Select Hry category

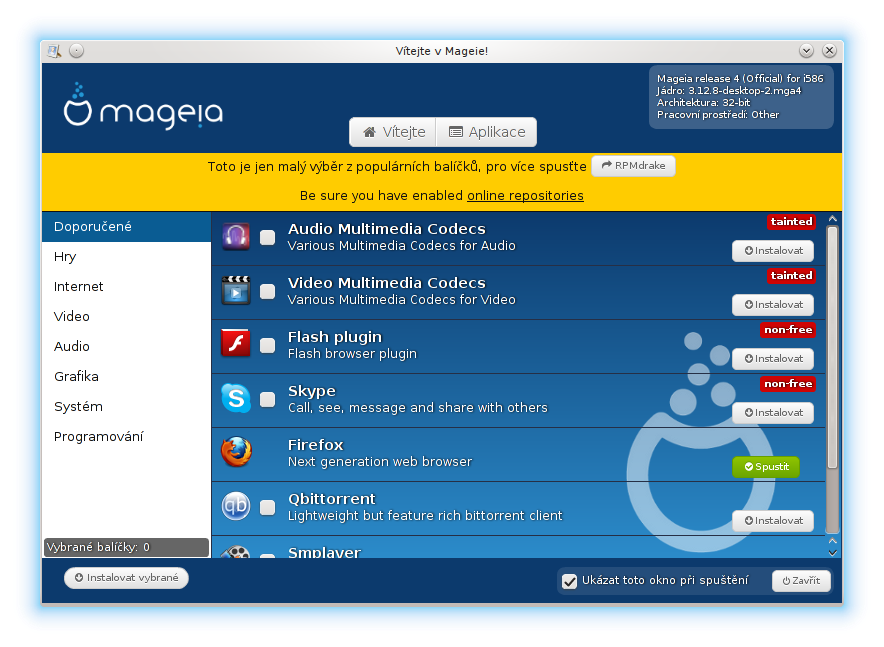coord(126,257)
